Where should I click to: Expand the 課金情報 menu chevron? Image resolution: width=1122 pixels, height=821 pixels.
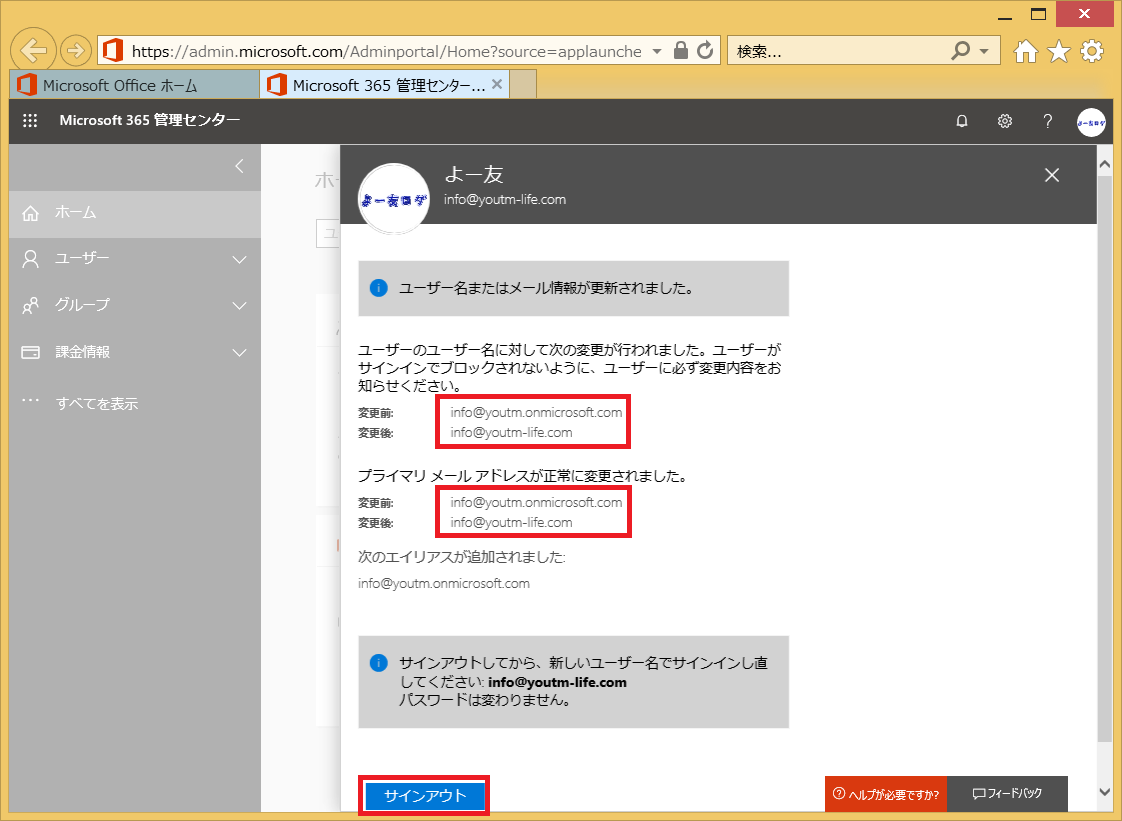click(x=240, y=353)
